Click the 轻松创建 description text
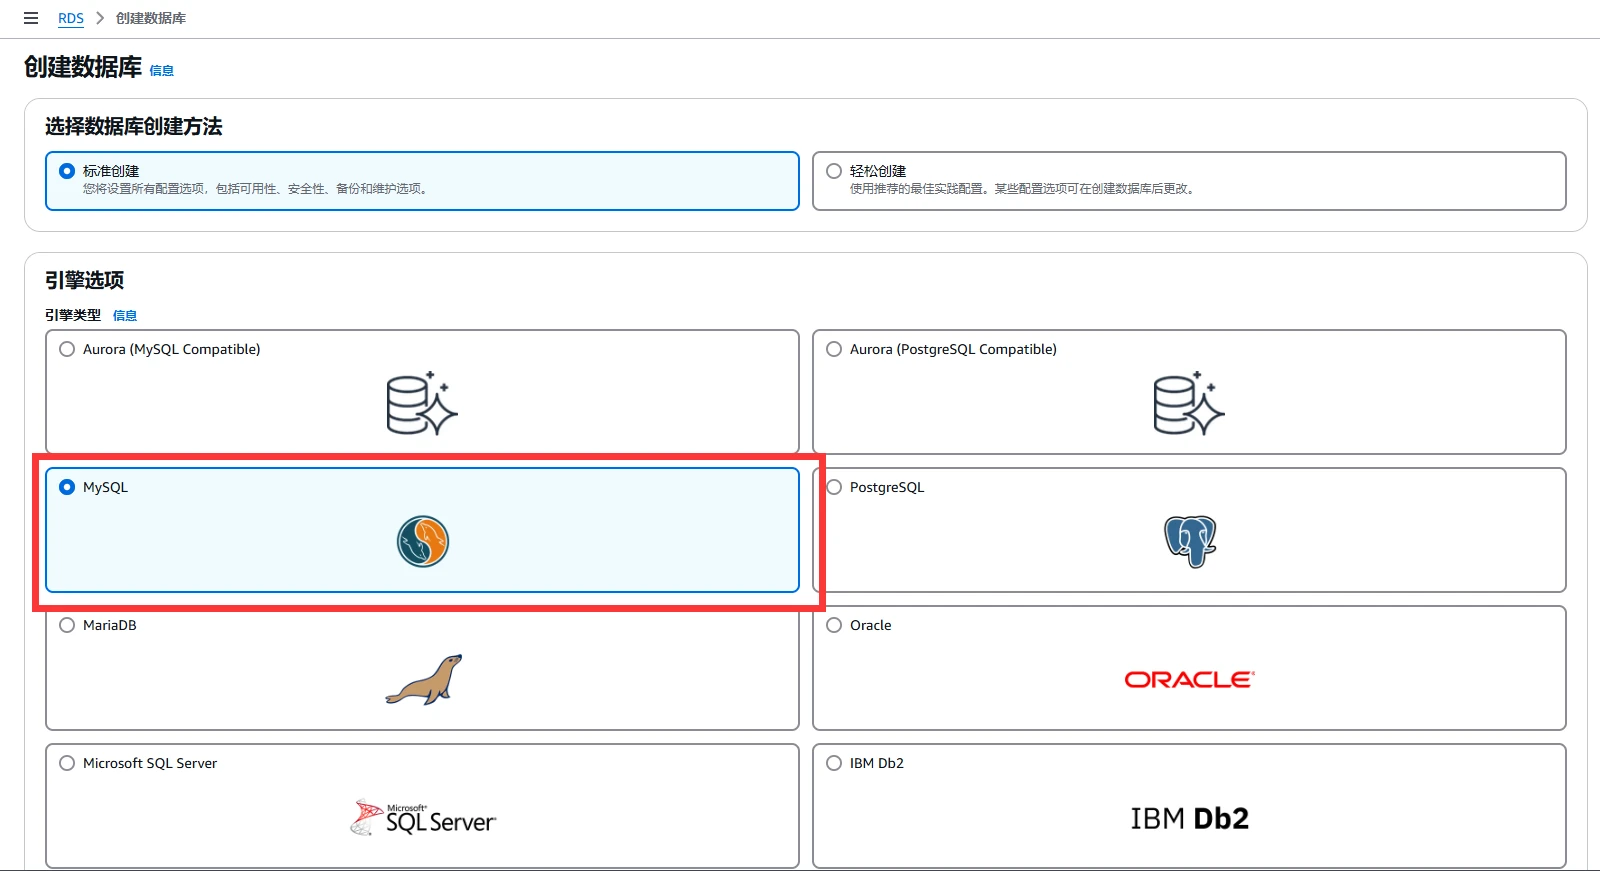This screenshot has width=1600, height=871. tap(1023, 188)
